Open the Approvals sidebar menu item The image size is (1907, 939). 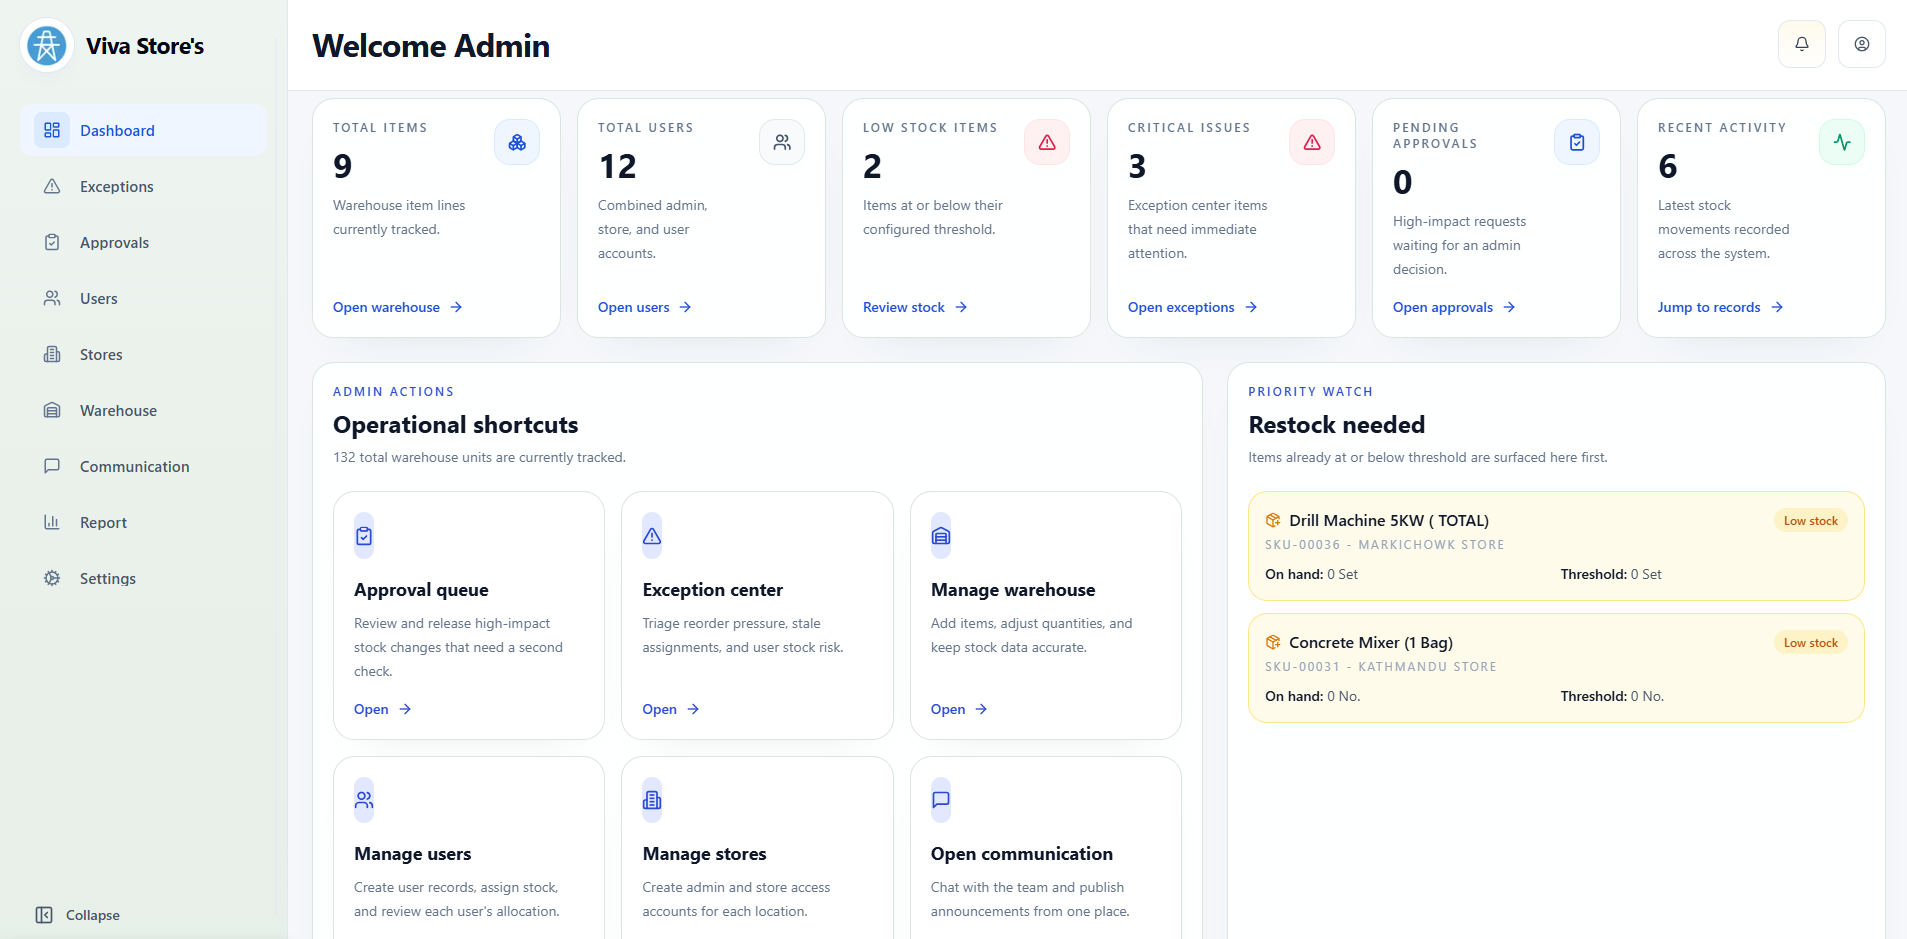(x=143, y=242)
